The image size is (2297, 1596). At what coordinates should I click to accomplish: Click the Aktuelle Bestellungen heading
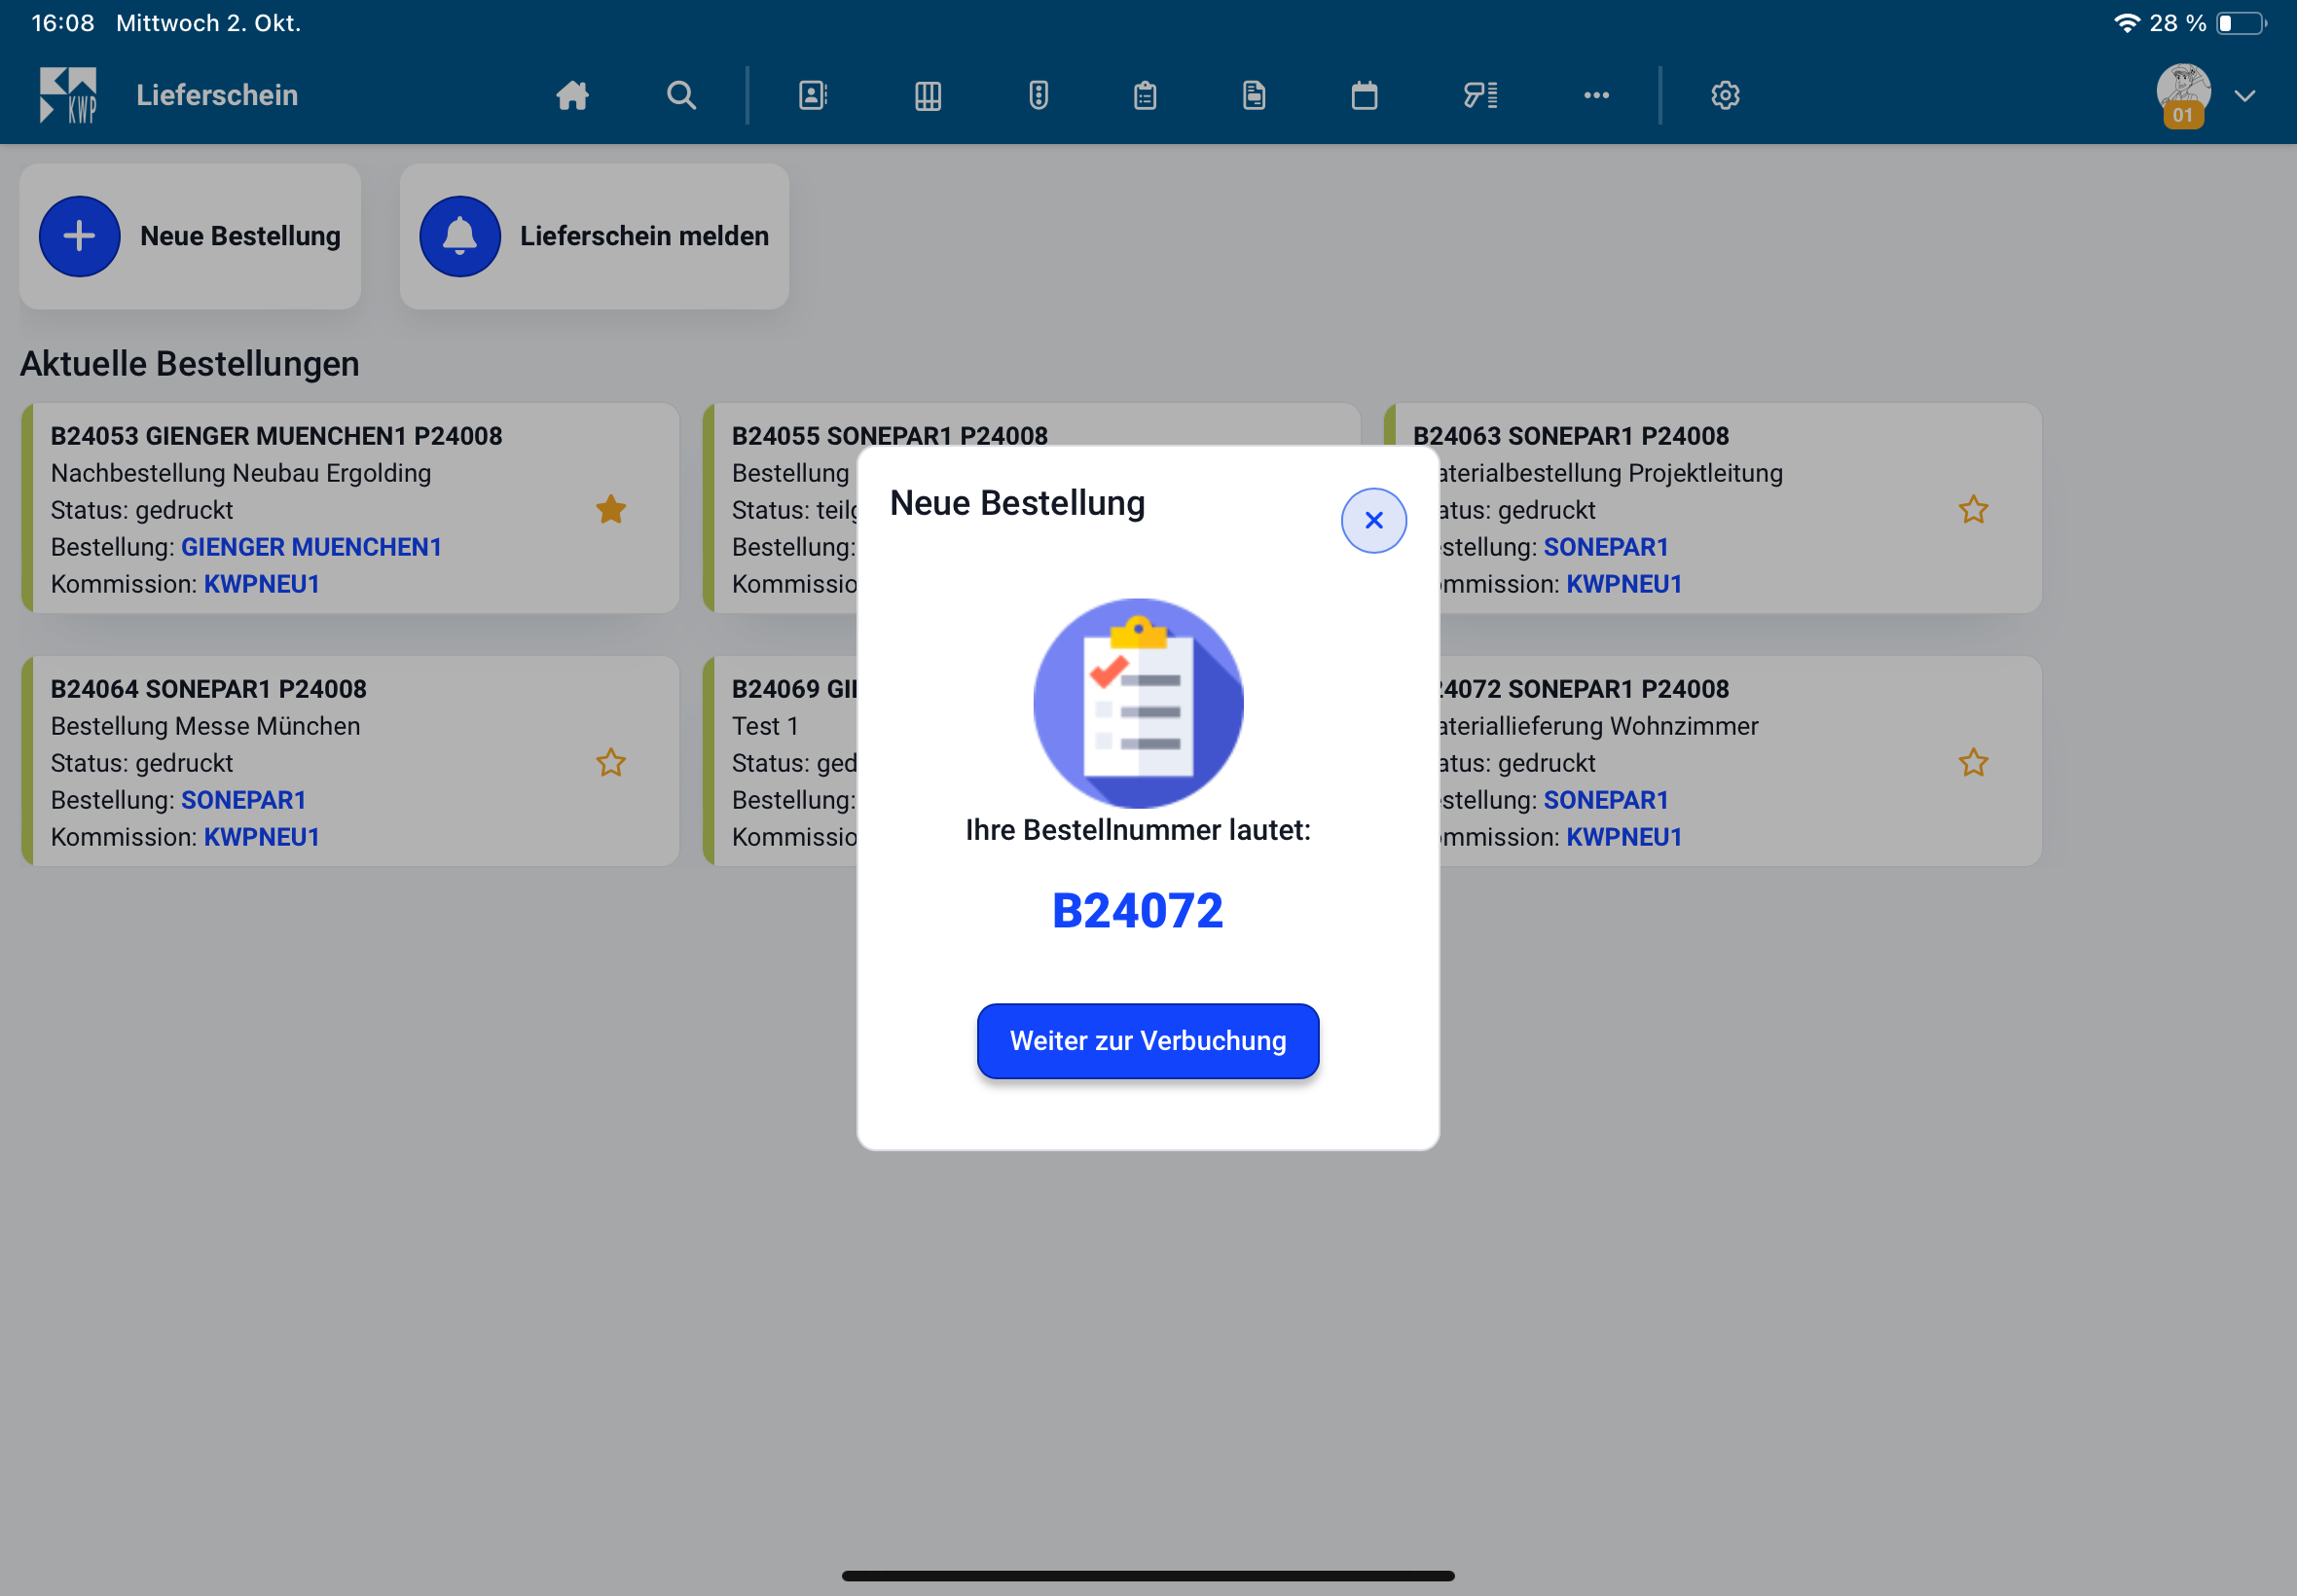(x=189, y=364)
